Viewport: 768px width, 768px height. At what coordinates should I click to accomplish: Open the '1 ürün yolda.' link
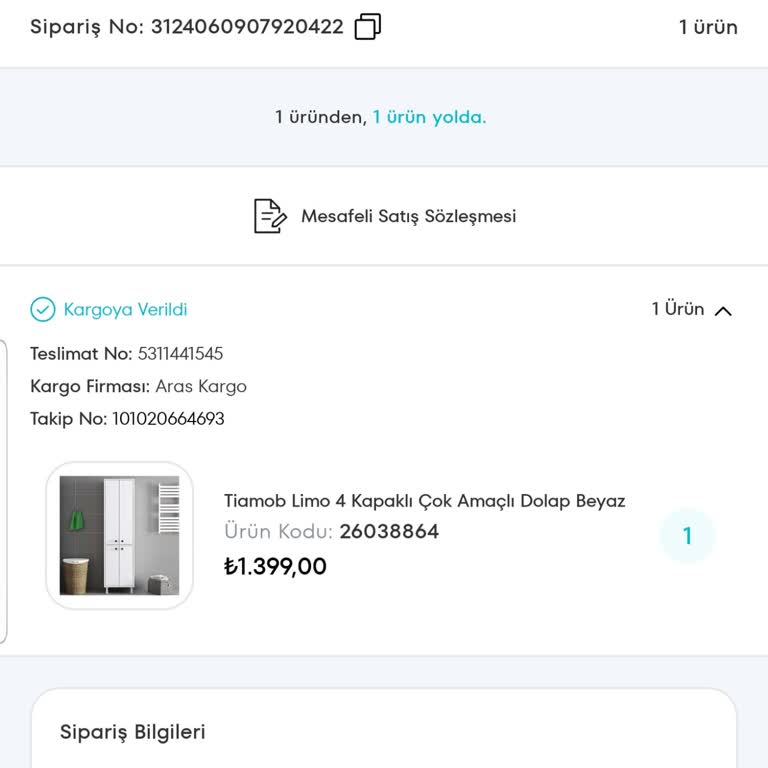[x=429, y=117]
